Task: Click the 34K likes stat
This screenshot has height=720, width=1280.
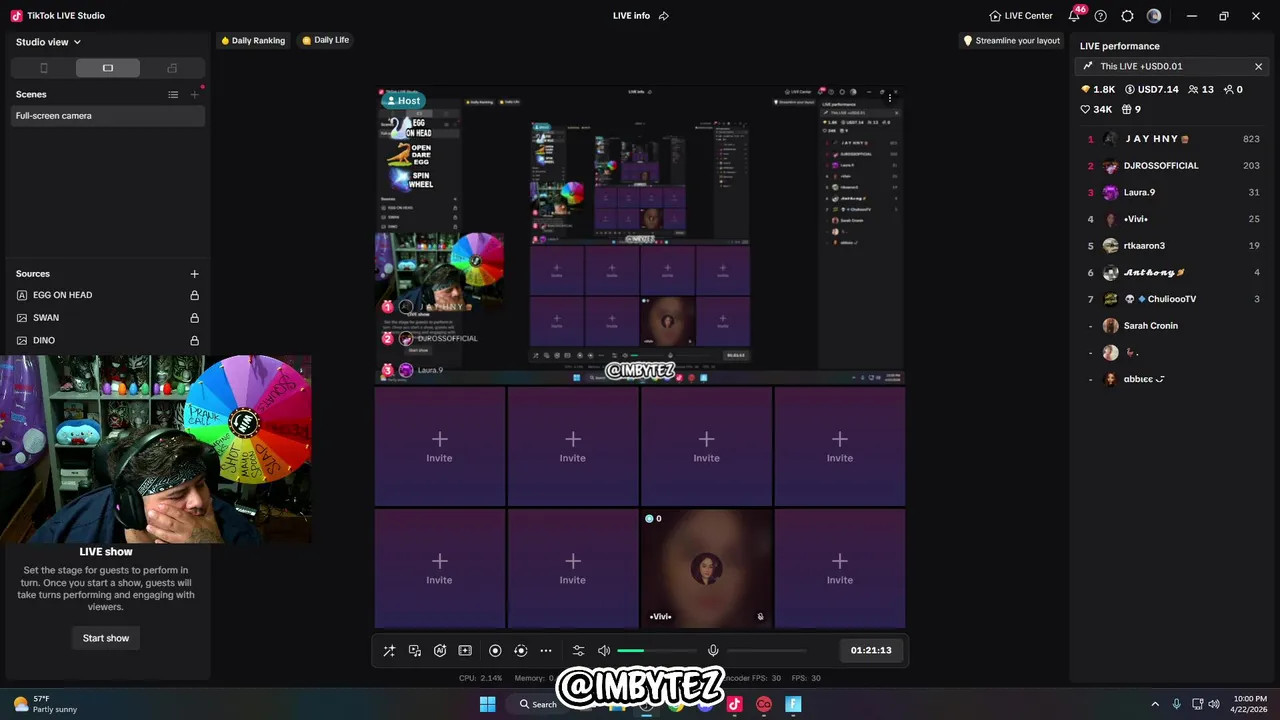Action: (1096, 110)
